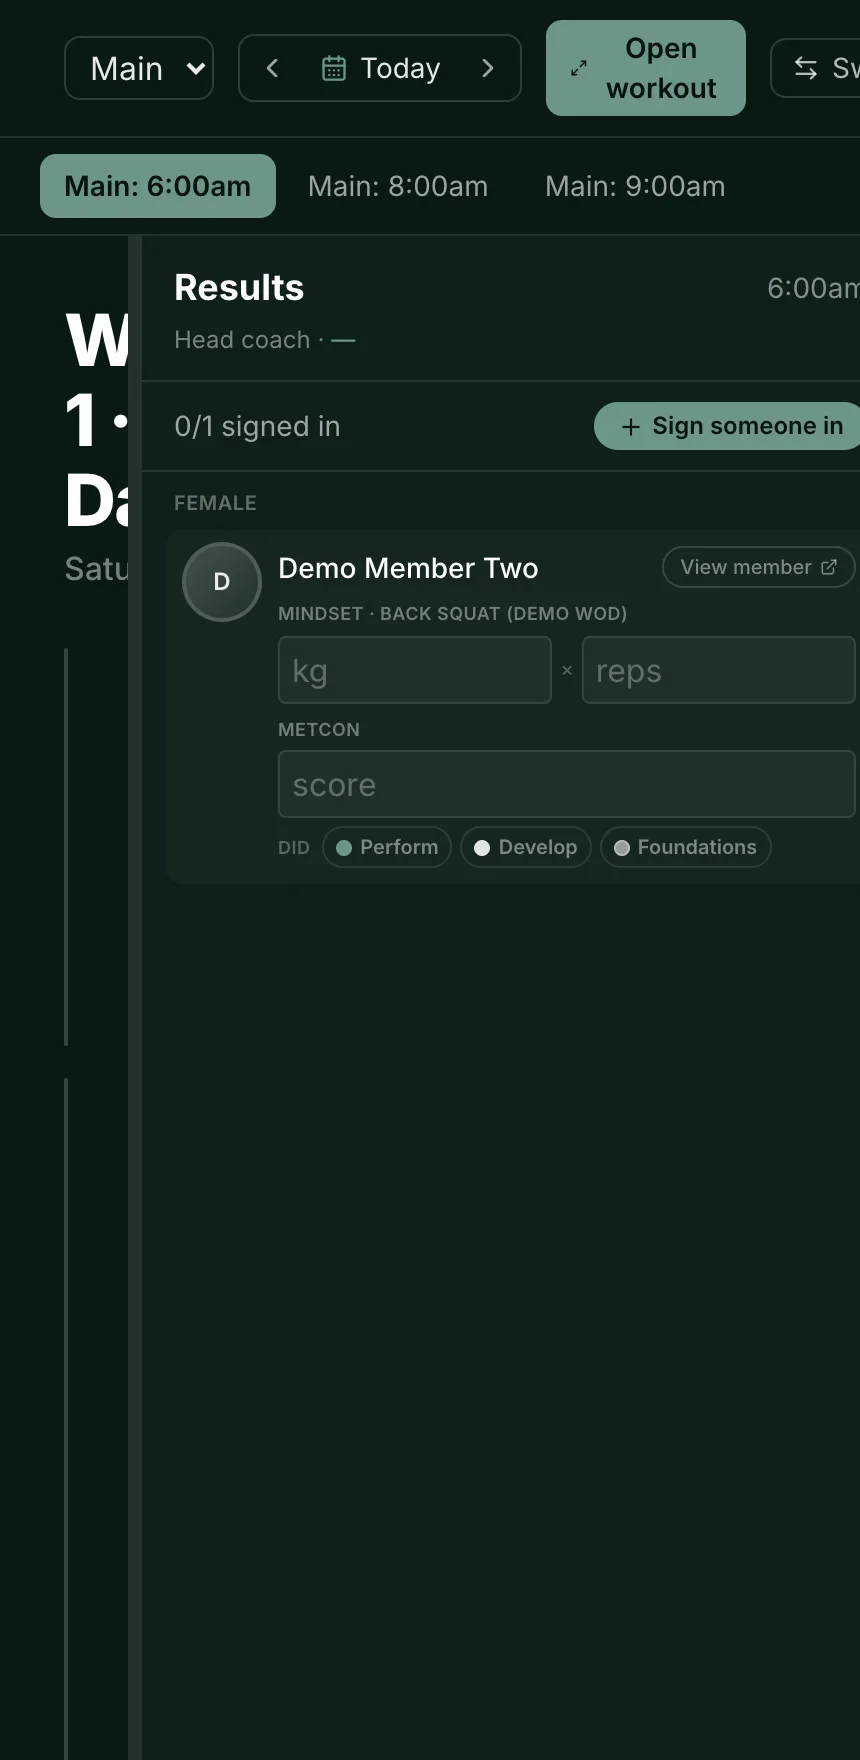This screenshot has height=1760, width=860.
Task: Go to next day with right chevron
Action: pyautogui.click(x=488, y=68)
